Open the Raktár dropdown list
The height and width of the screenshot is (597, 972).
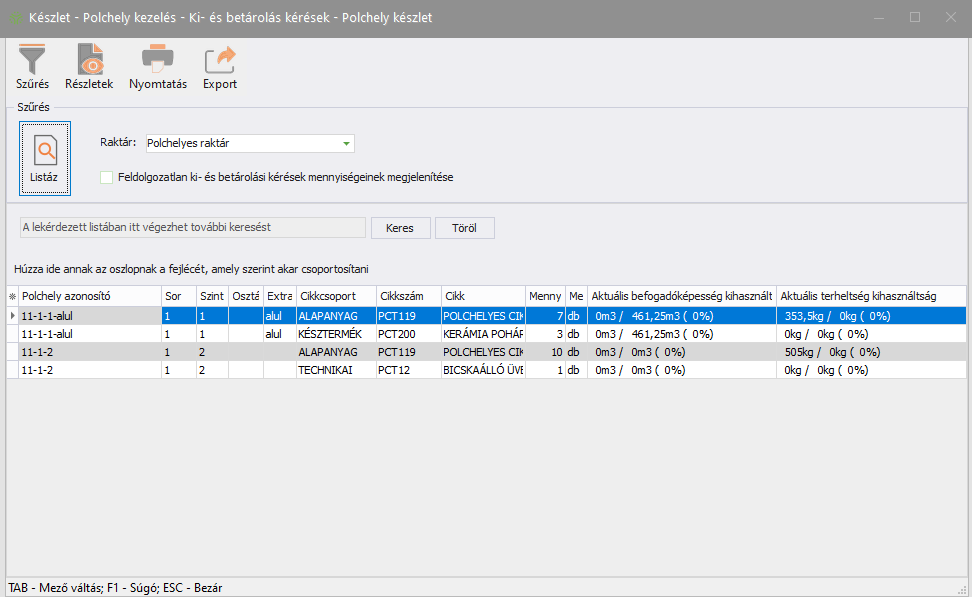pyautogui.click(x=346, y=144)
